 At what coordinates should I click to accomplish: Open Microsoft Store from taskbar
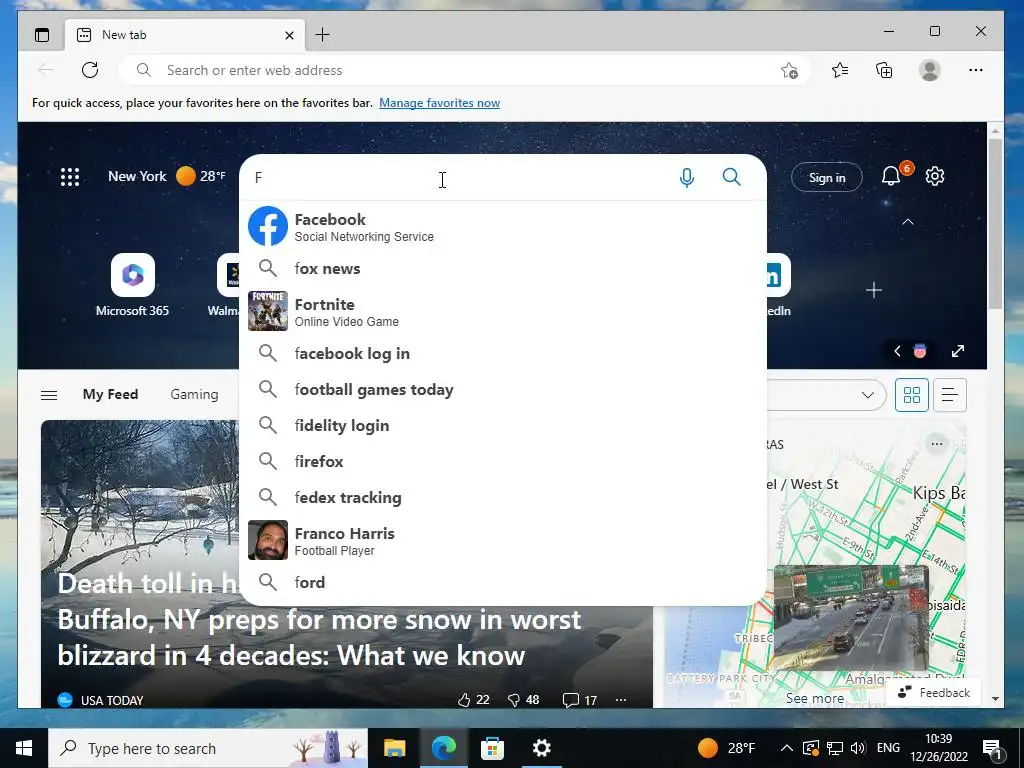tap(492, 748)
